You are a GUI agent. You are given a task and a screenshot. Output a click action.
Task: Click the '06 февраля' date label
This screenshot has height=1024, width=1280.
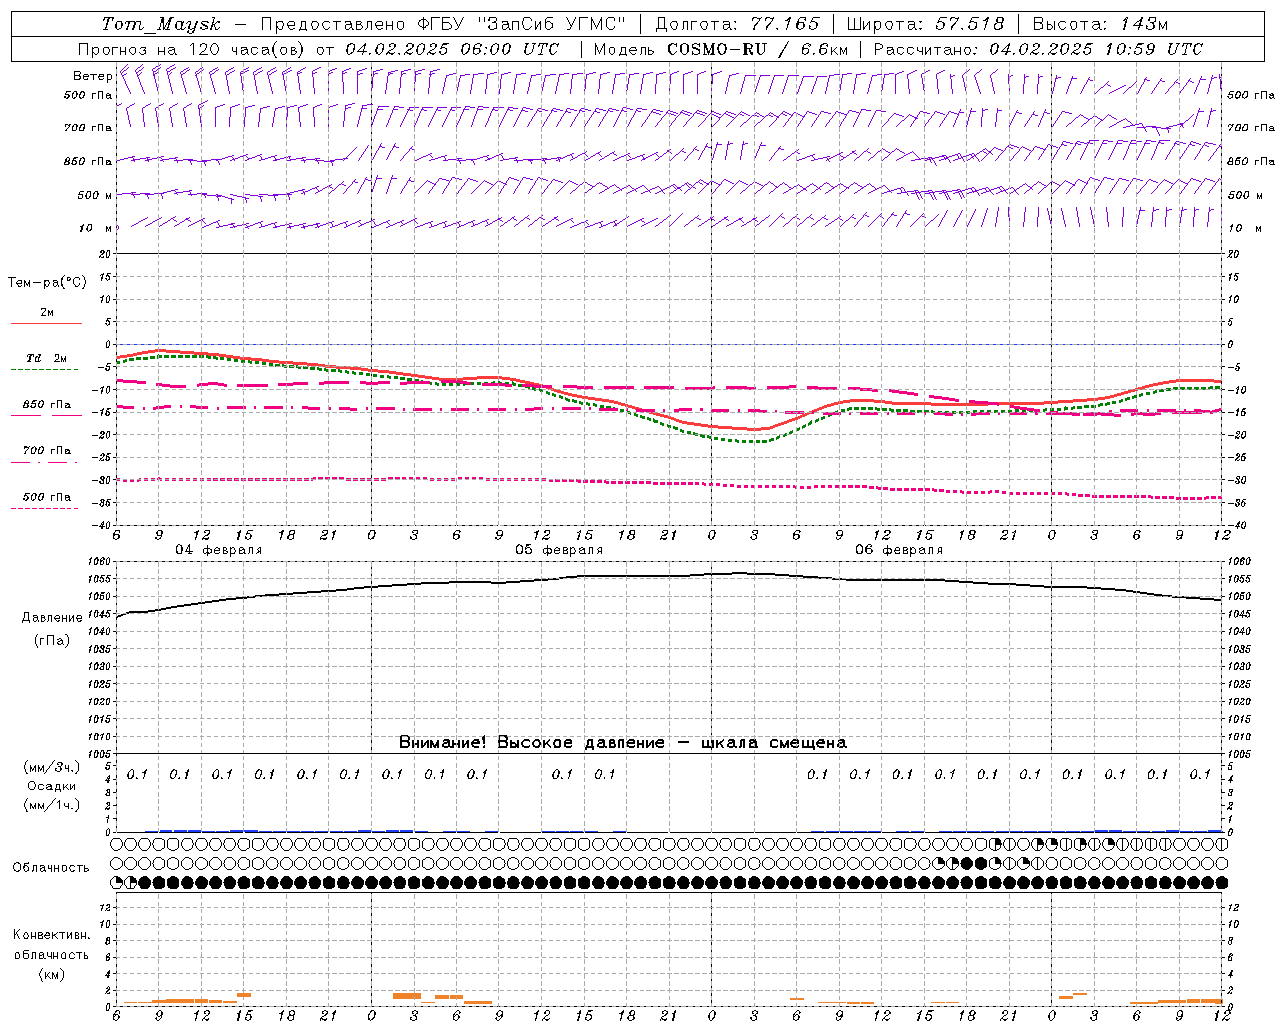[898, 550]
